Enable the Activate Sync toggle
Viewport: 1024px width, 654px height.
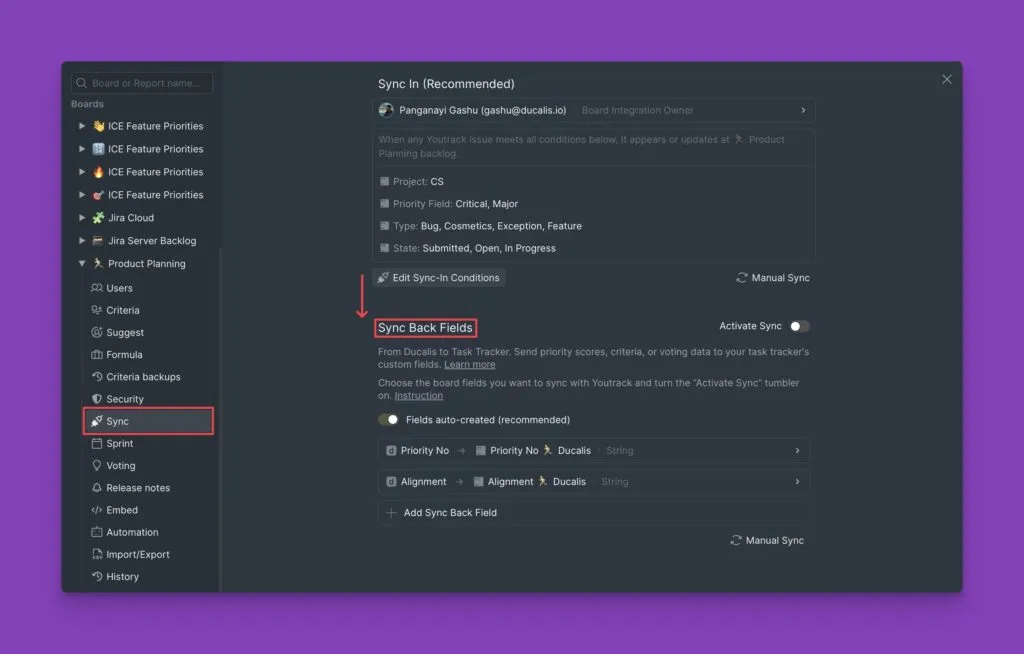(x=799, y=326)
